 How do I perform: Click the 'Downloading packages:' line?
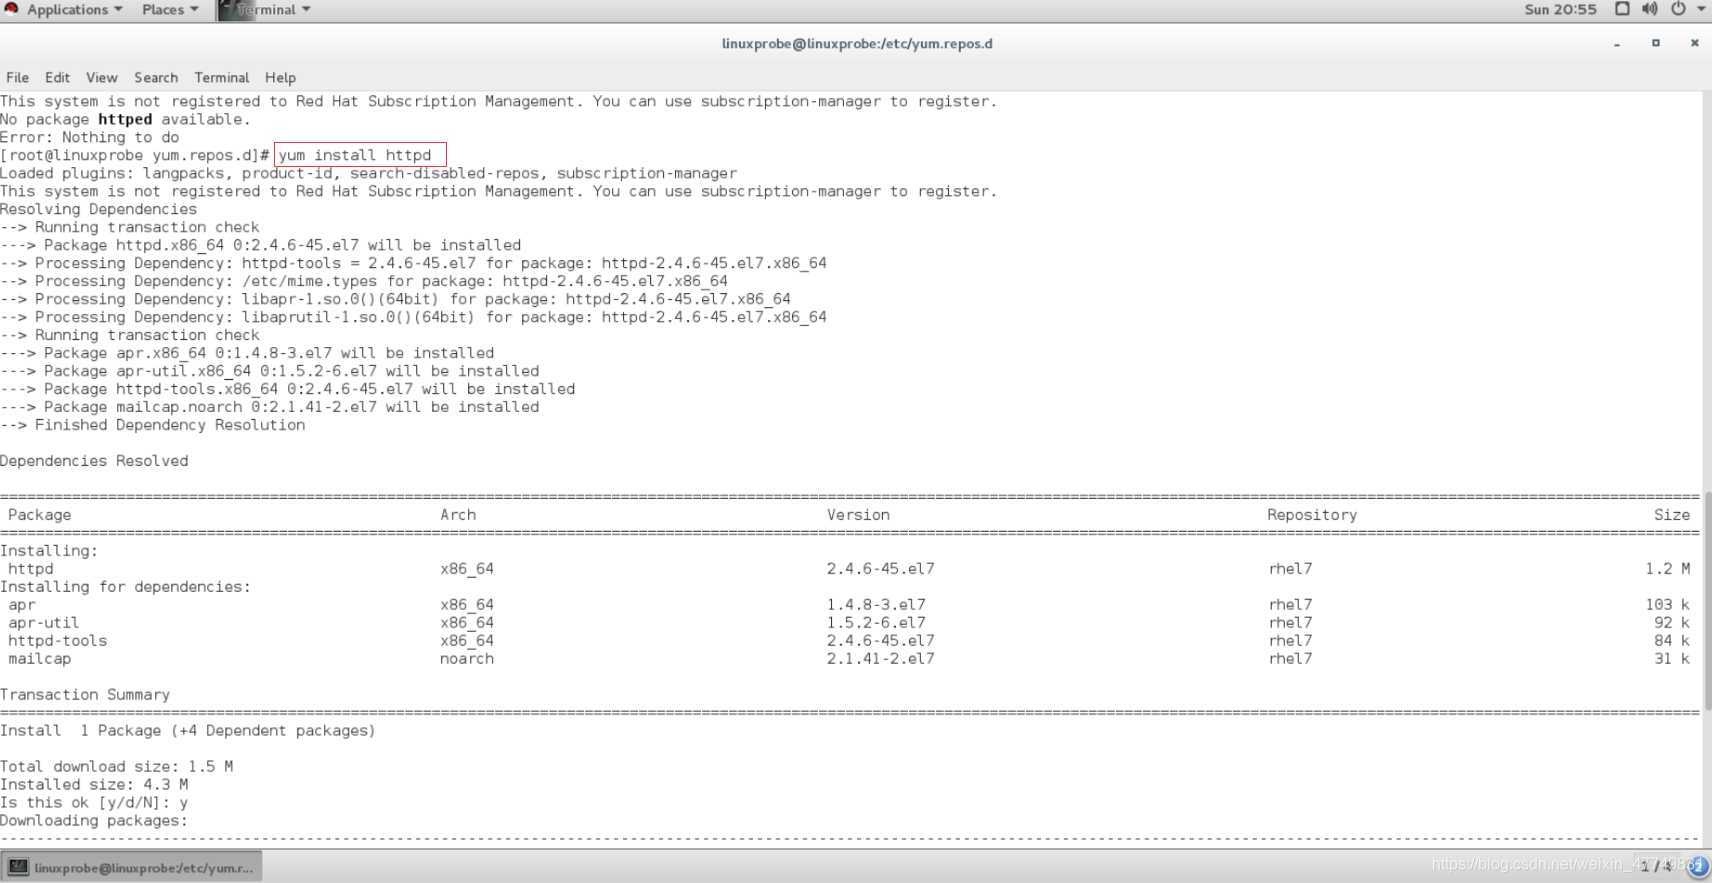pyautogui.click(x=94, y=821)
